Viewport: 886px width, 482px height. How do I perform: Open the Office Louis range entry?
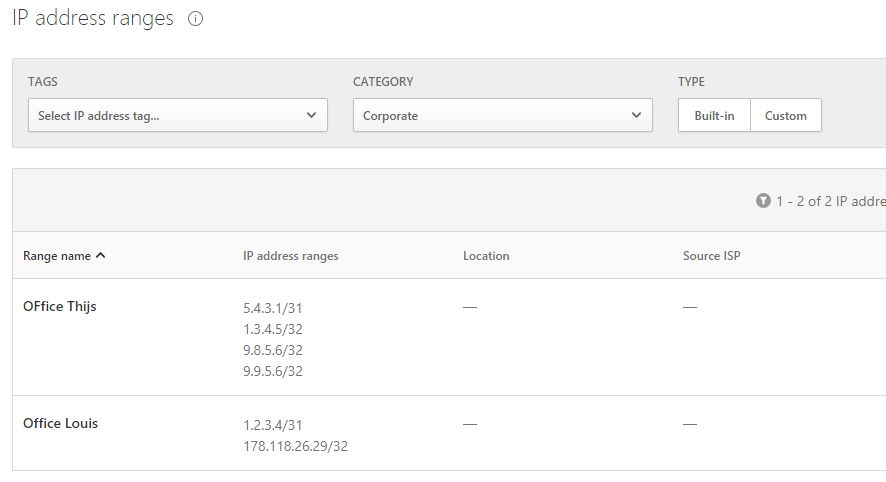(60, 424)
